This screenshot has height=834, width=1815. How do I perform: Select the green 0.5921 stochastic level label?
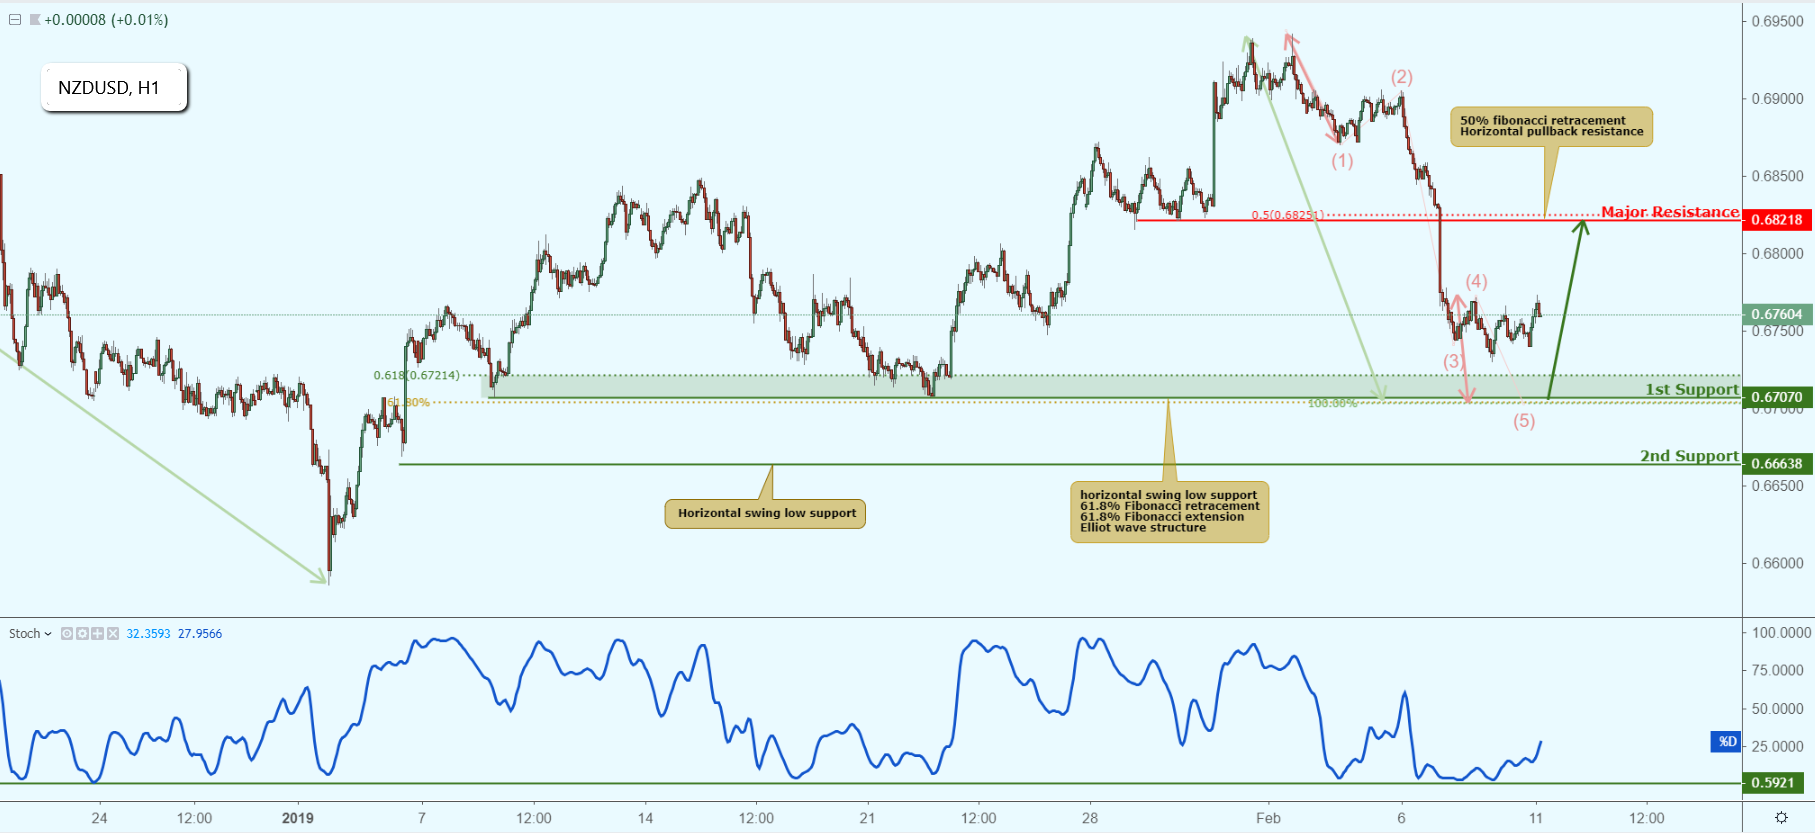[1775, 783]
